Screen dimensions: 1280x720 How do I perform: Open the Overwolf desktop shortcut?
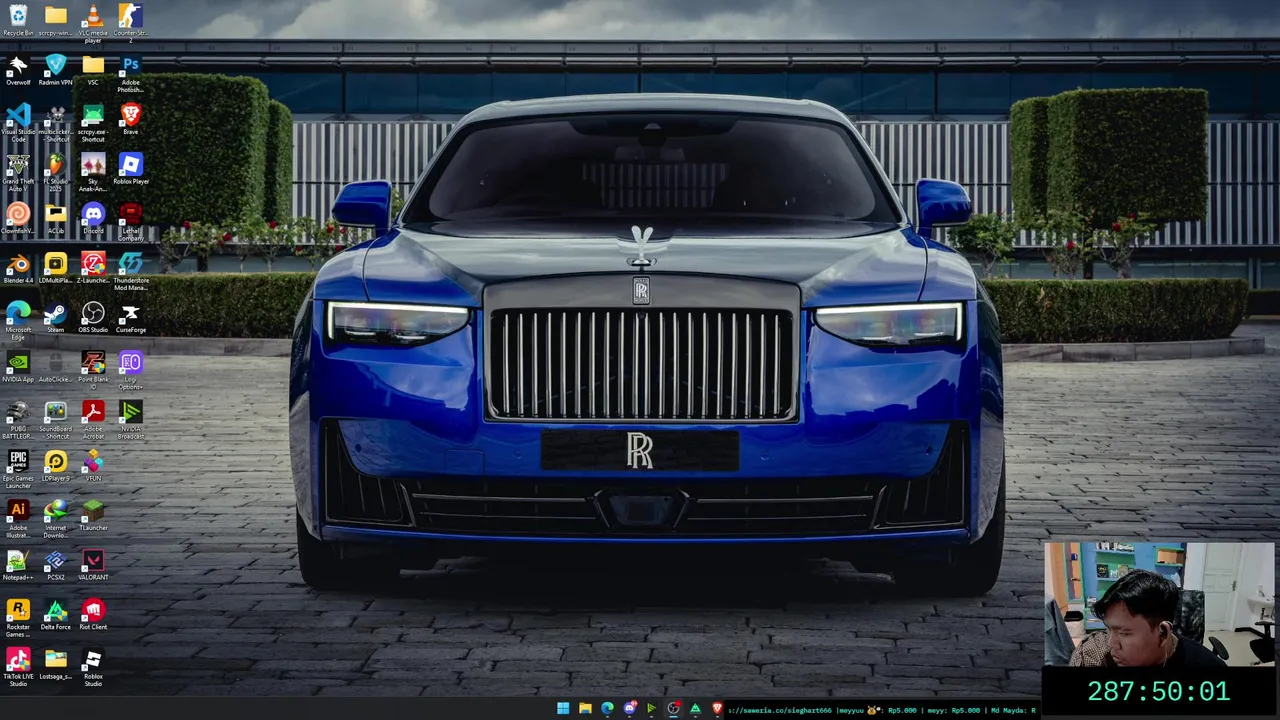18,70
